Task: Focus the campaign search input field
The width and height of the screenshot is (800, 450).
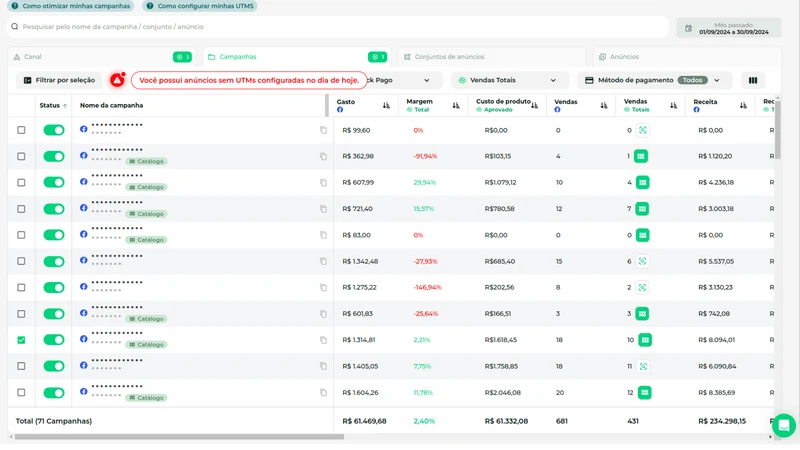Action: tap(338, 27)
